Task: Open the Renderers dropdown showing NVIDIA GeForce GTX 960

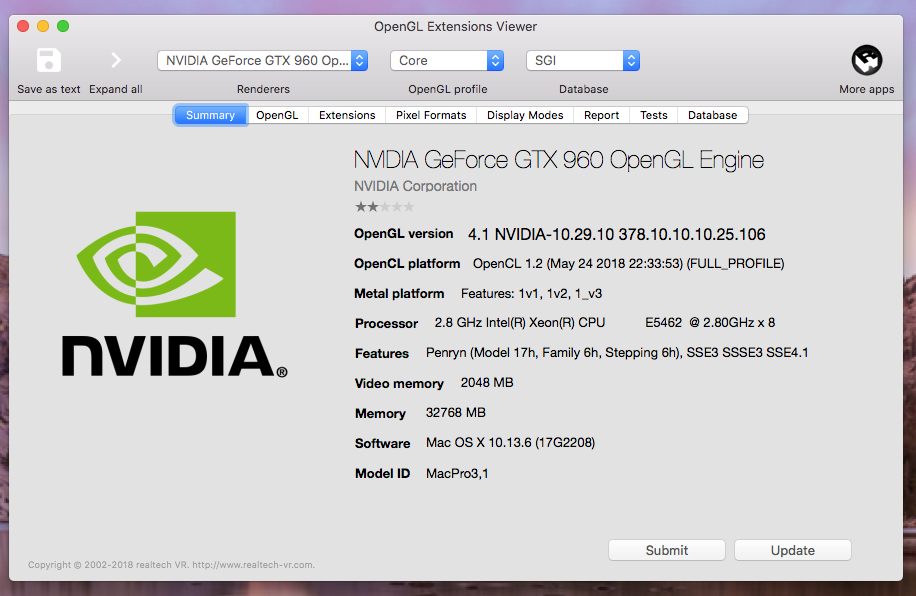Action: (262, 61)
